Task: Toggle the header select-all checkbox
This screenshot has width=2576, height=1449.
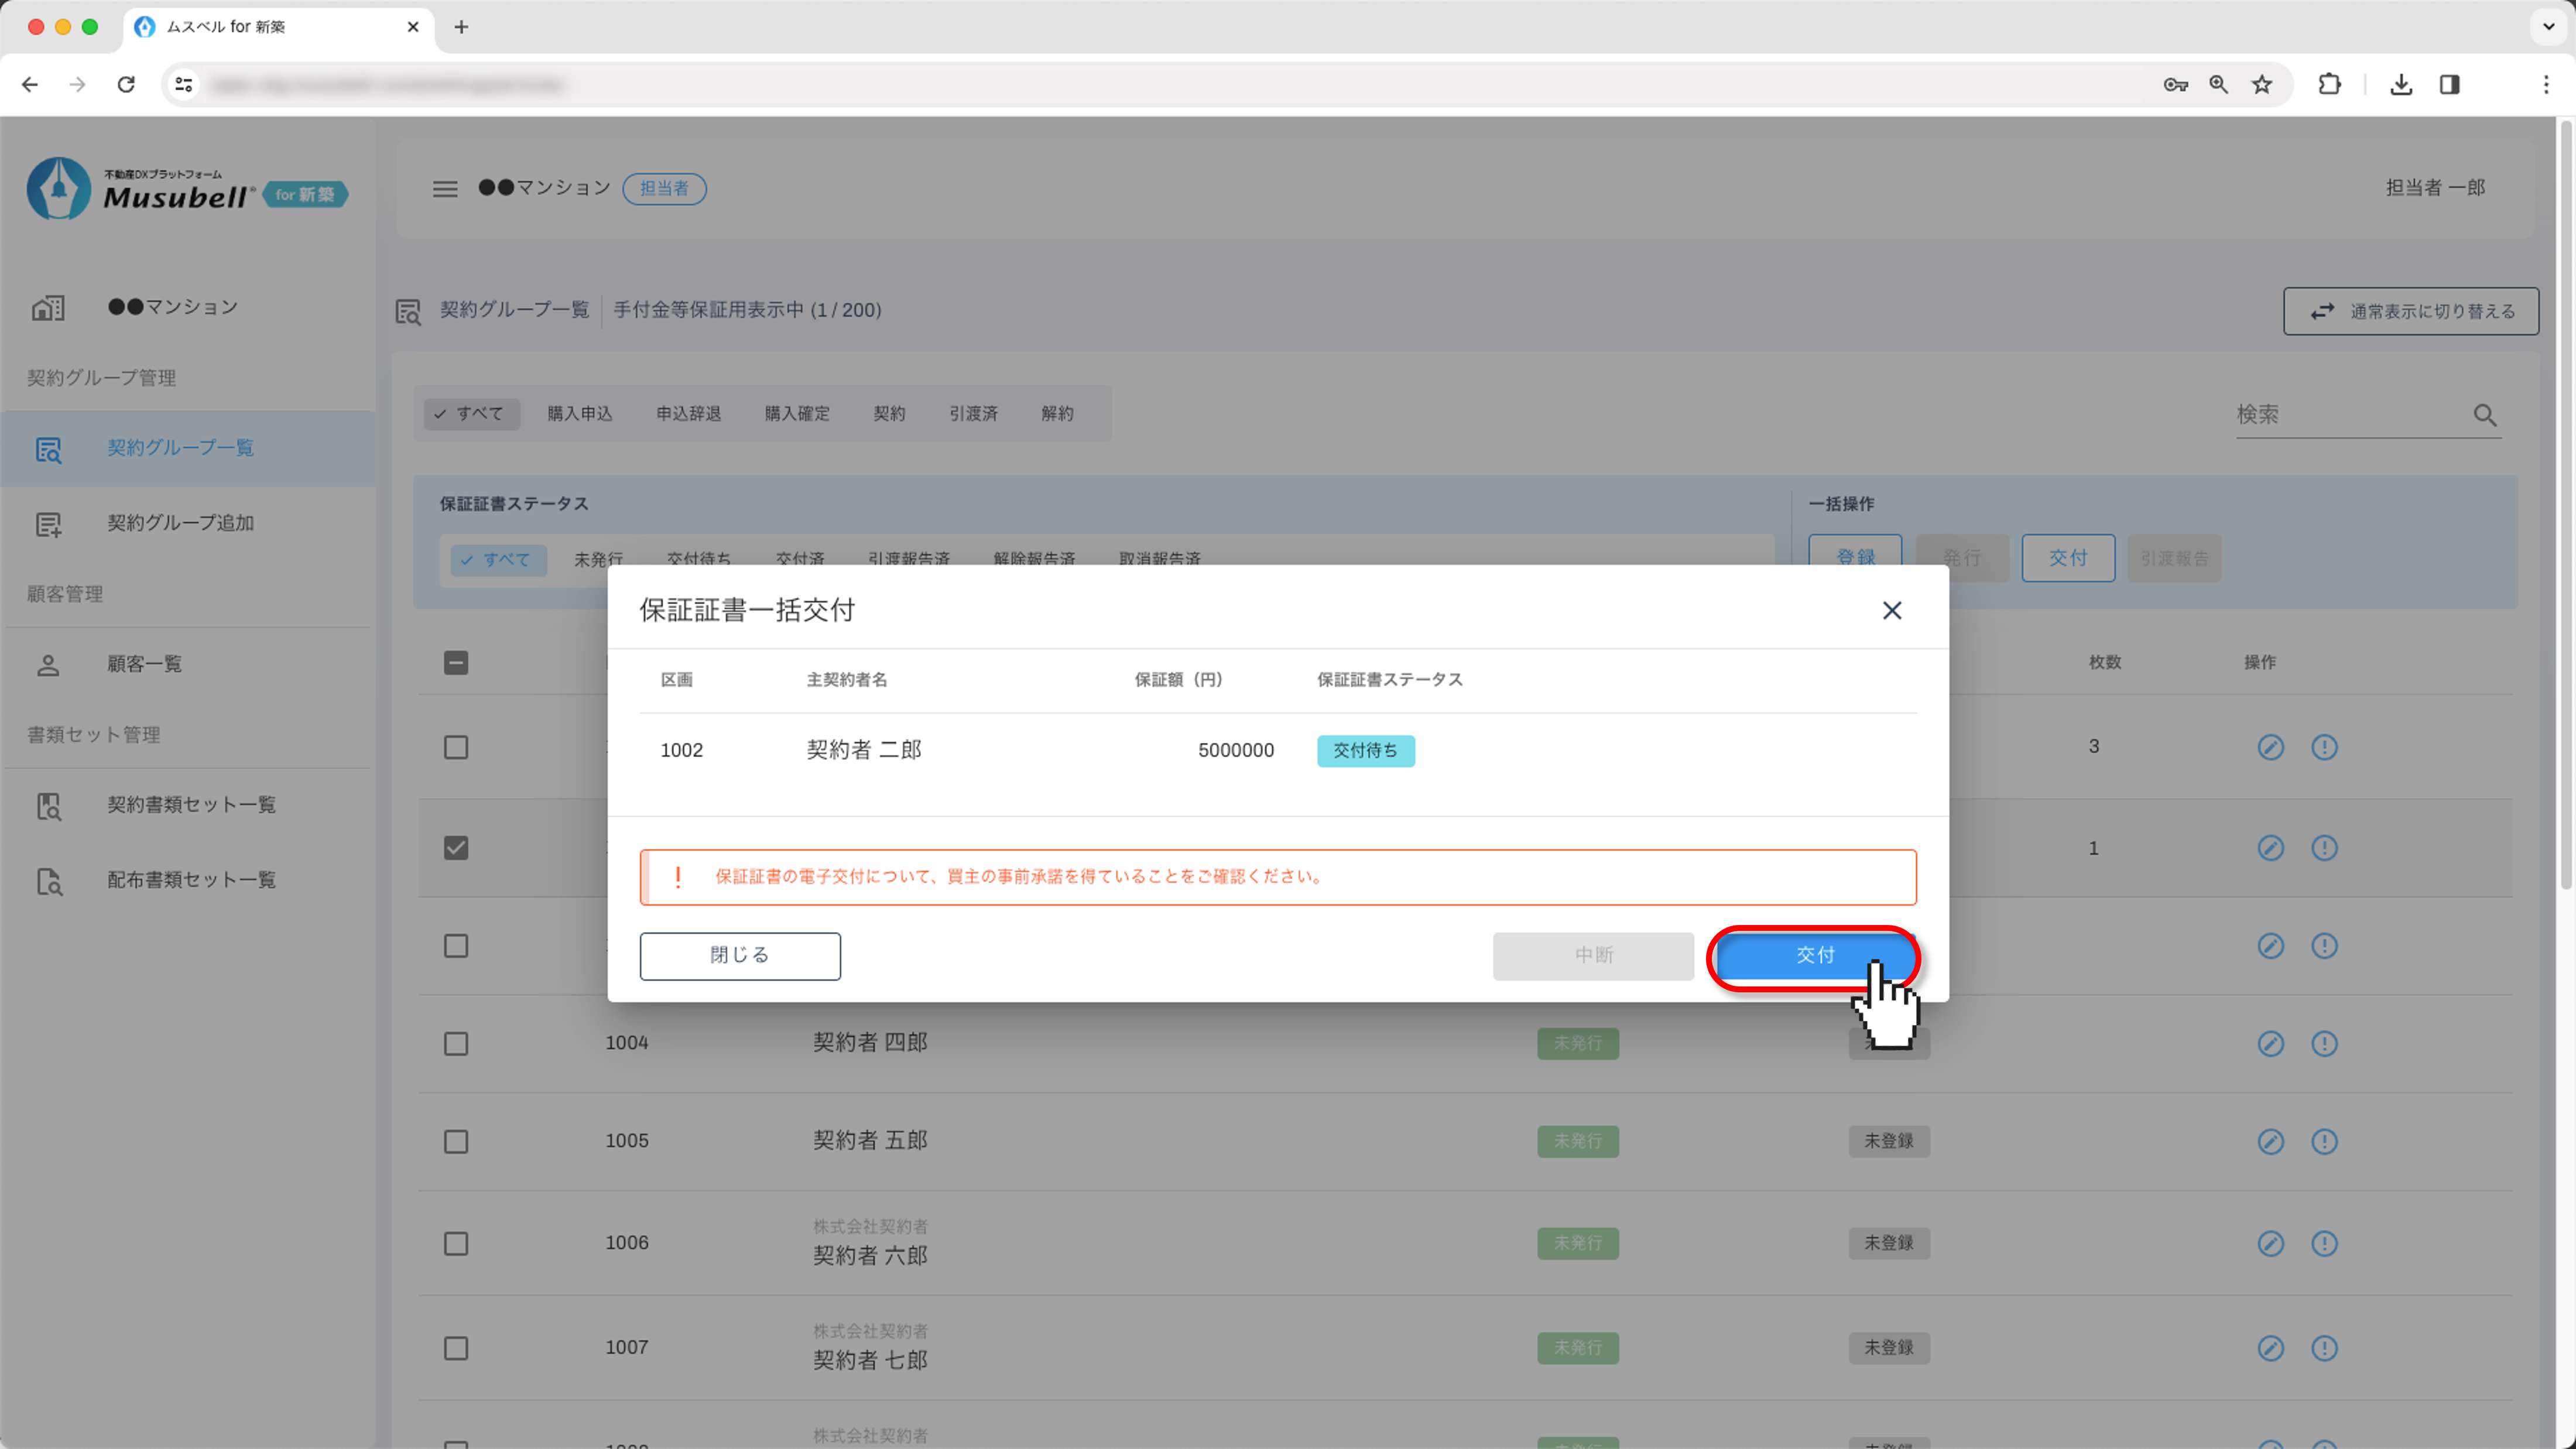Action: [456, 662]
